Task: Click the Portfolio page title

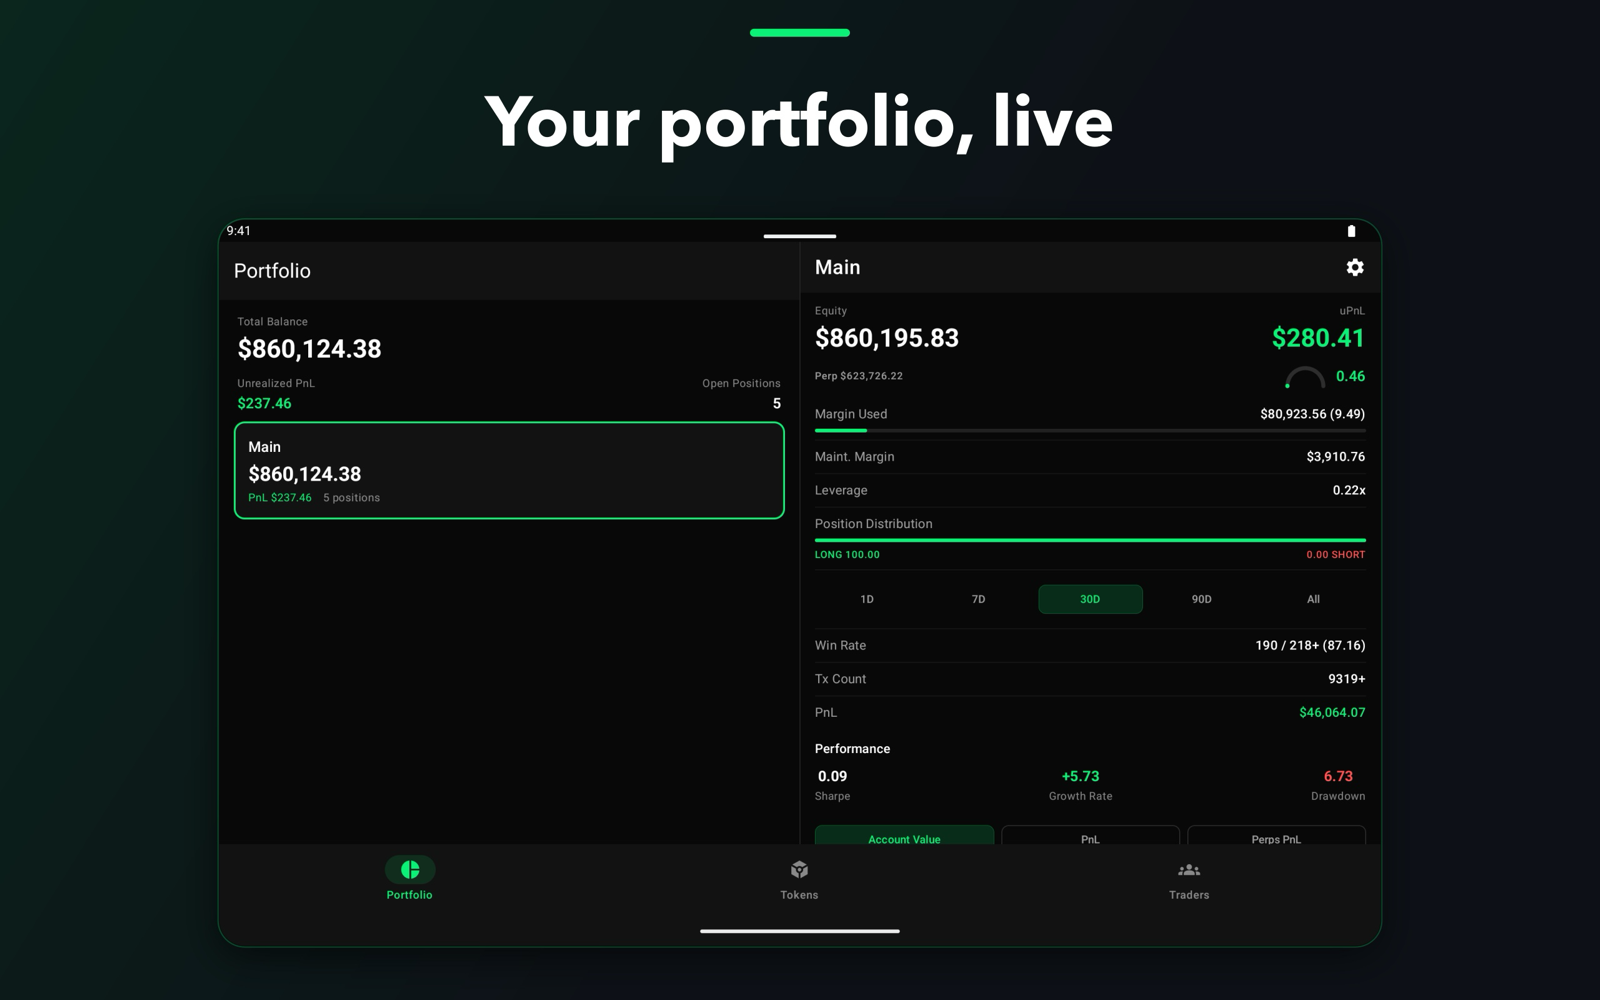Action: 272,270
